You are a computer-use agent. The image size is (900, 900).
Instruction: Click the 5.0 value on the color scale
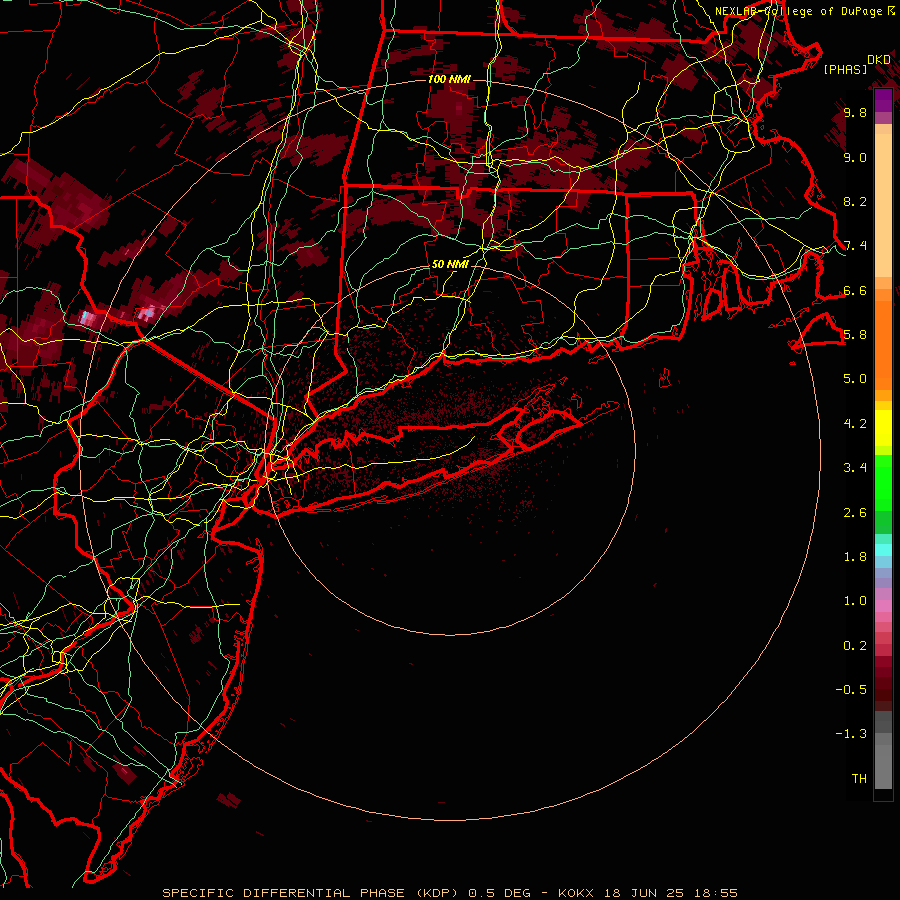tap(855, 379)
